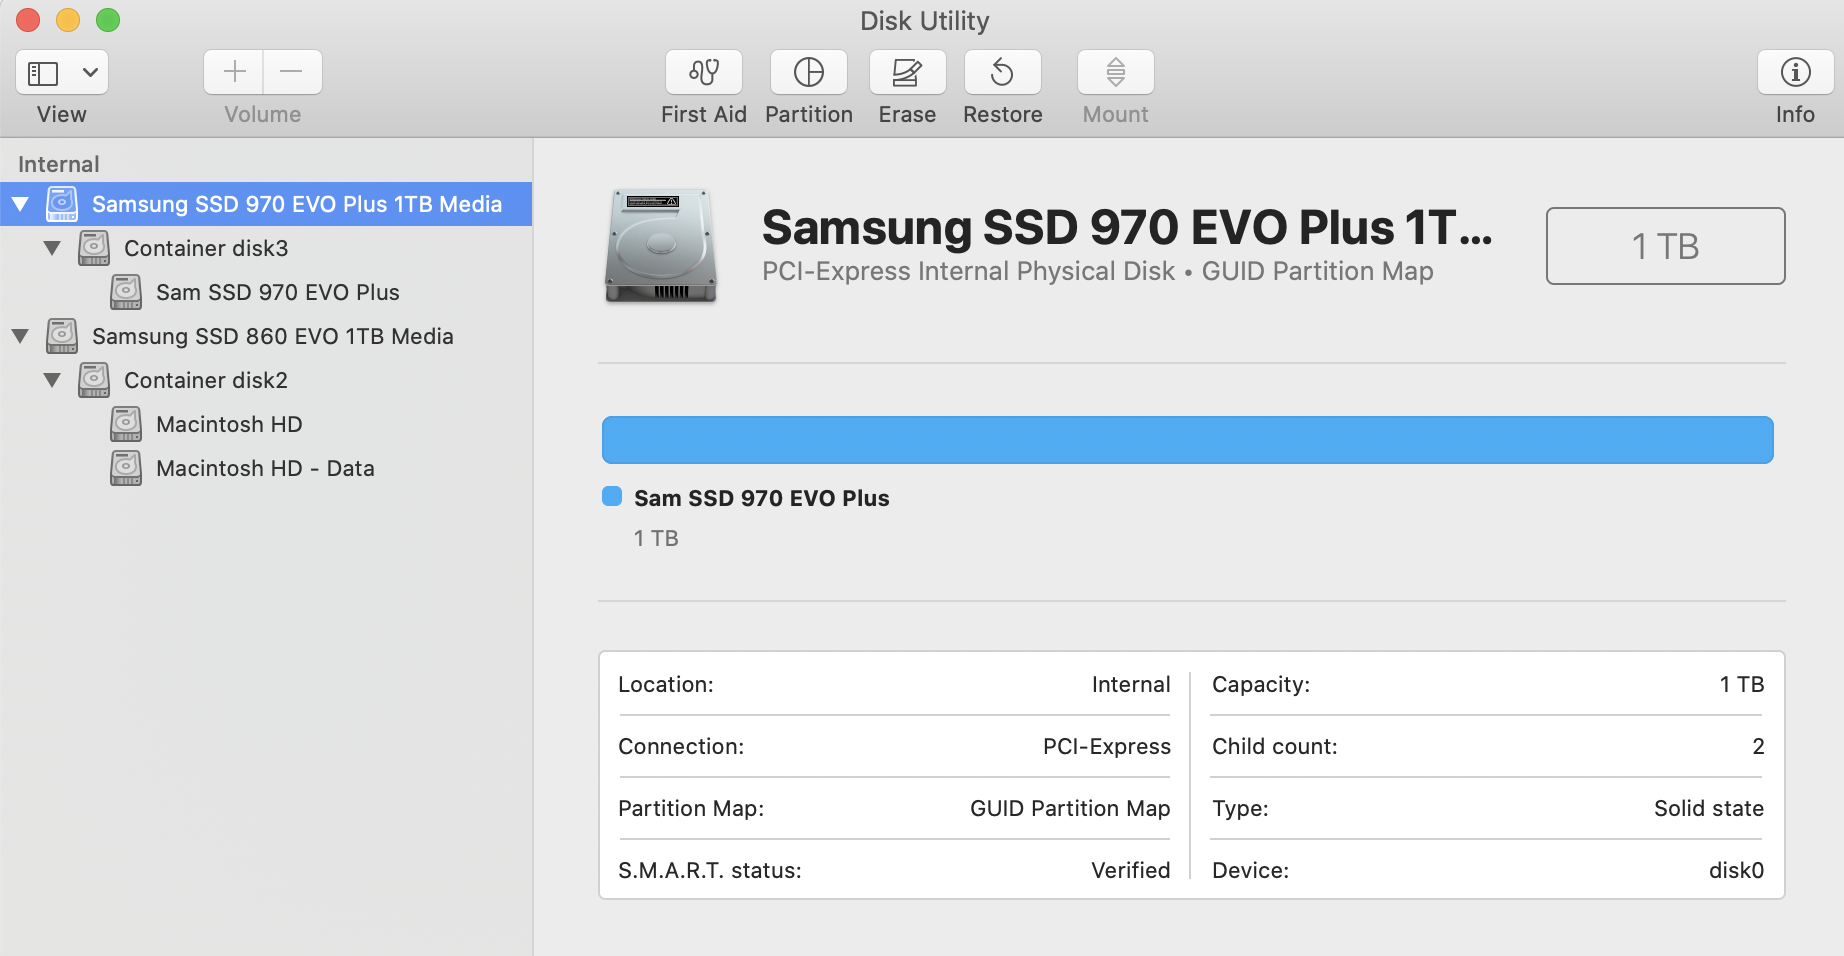
Task: Click the blue legend swatch for Sam SSD
Action: [x=612, y=497]
